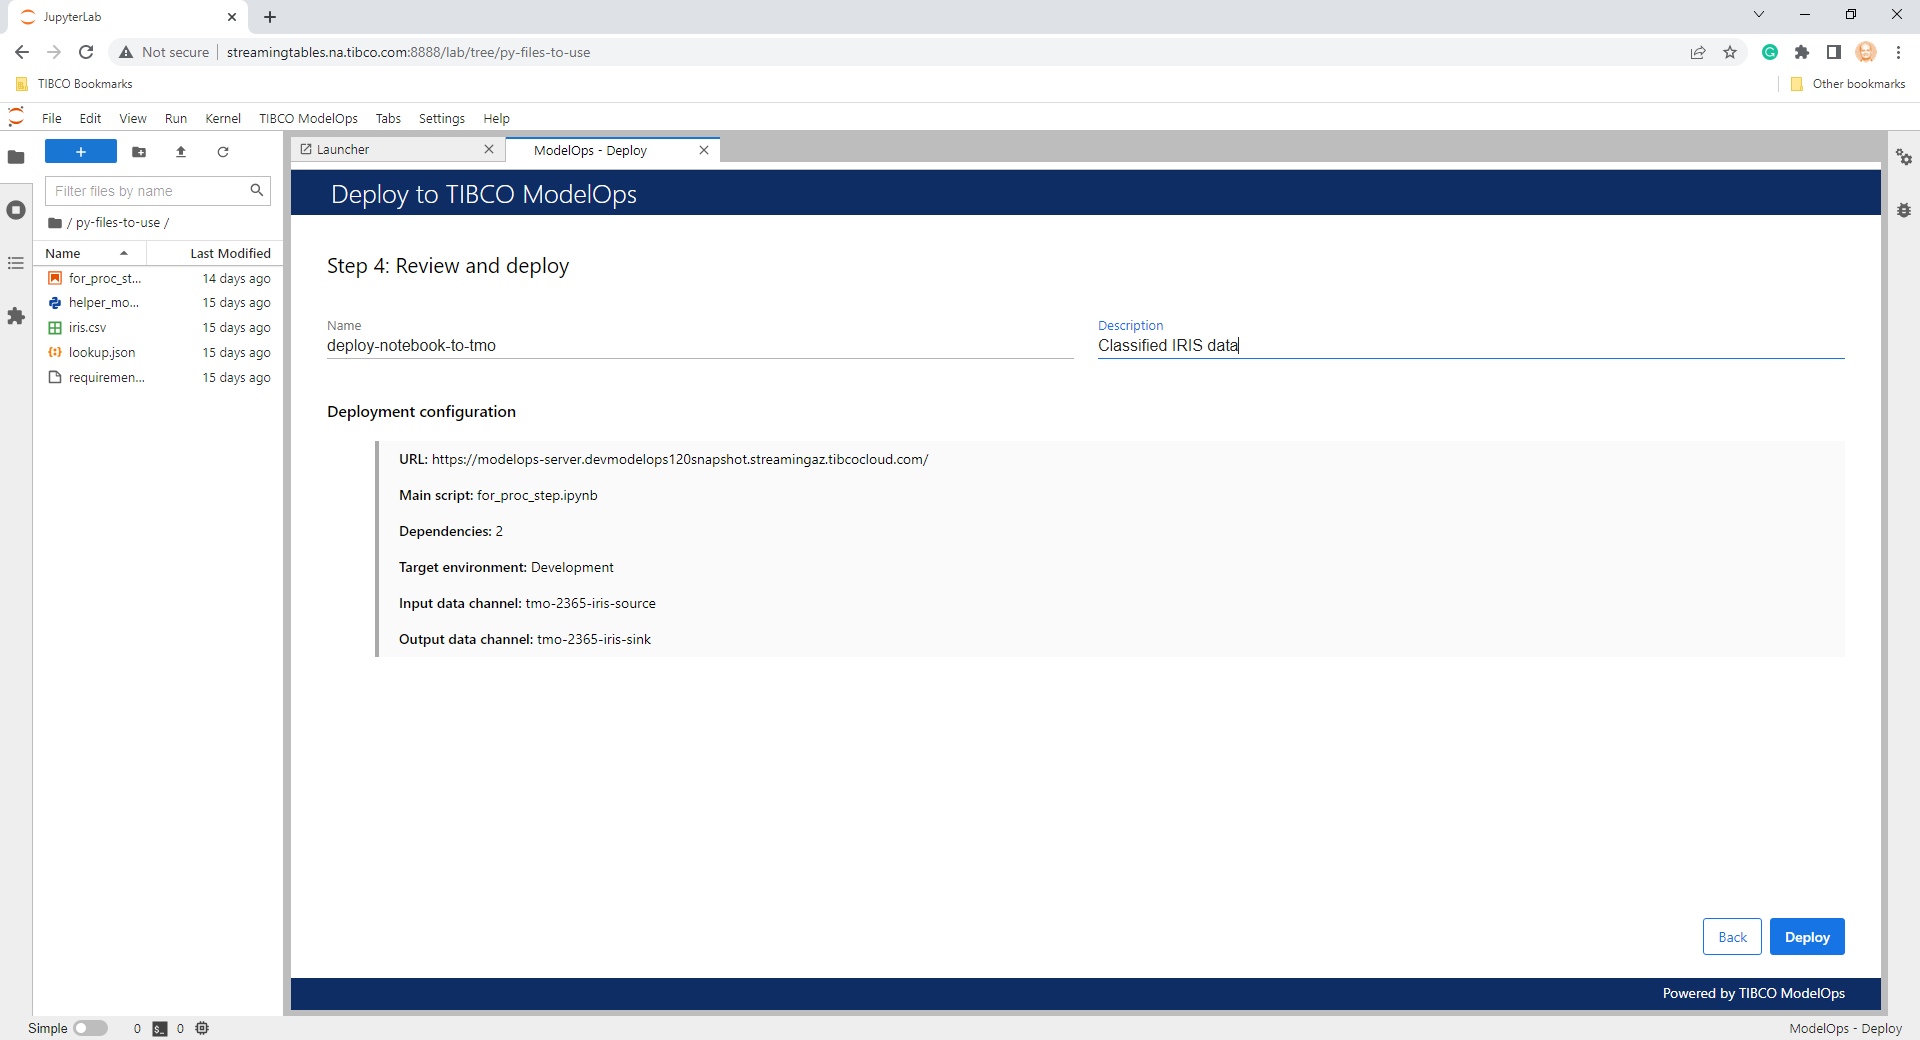Click the share page icon in address bar

(x=1698, y=52)
